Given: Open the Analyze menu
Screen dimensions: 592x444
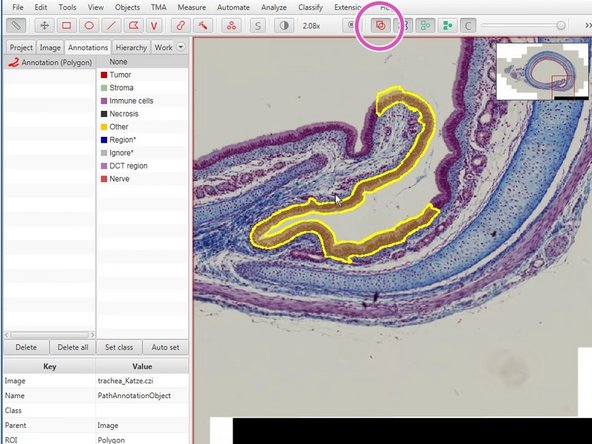Looking at the screenshot, I should click(x=274, y=7).
